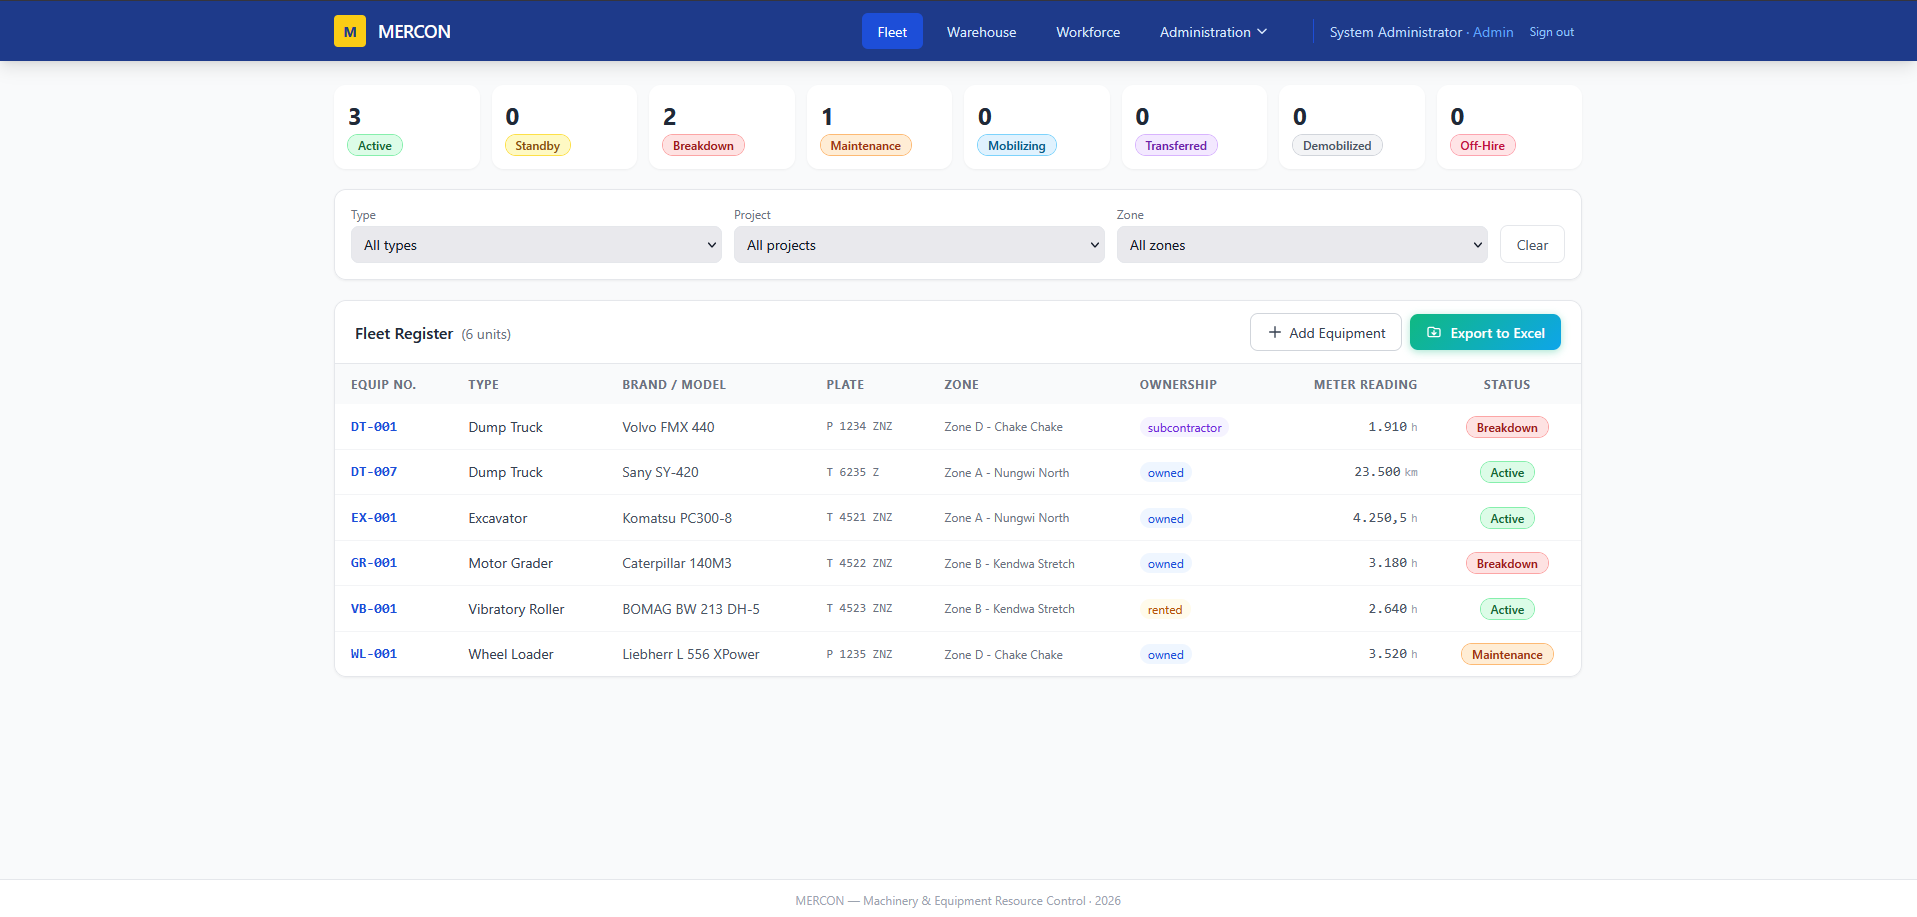Click Breakdown status badge in DT-001 row
The height and width of the screenshot is (917, 1917).
[1507, 428]
